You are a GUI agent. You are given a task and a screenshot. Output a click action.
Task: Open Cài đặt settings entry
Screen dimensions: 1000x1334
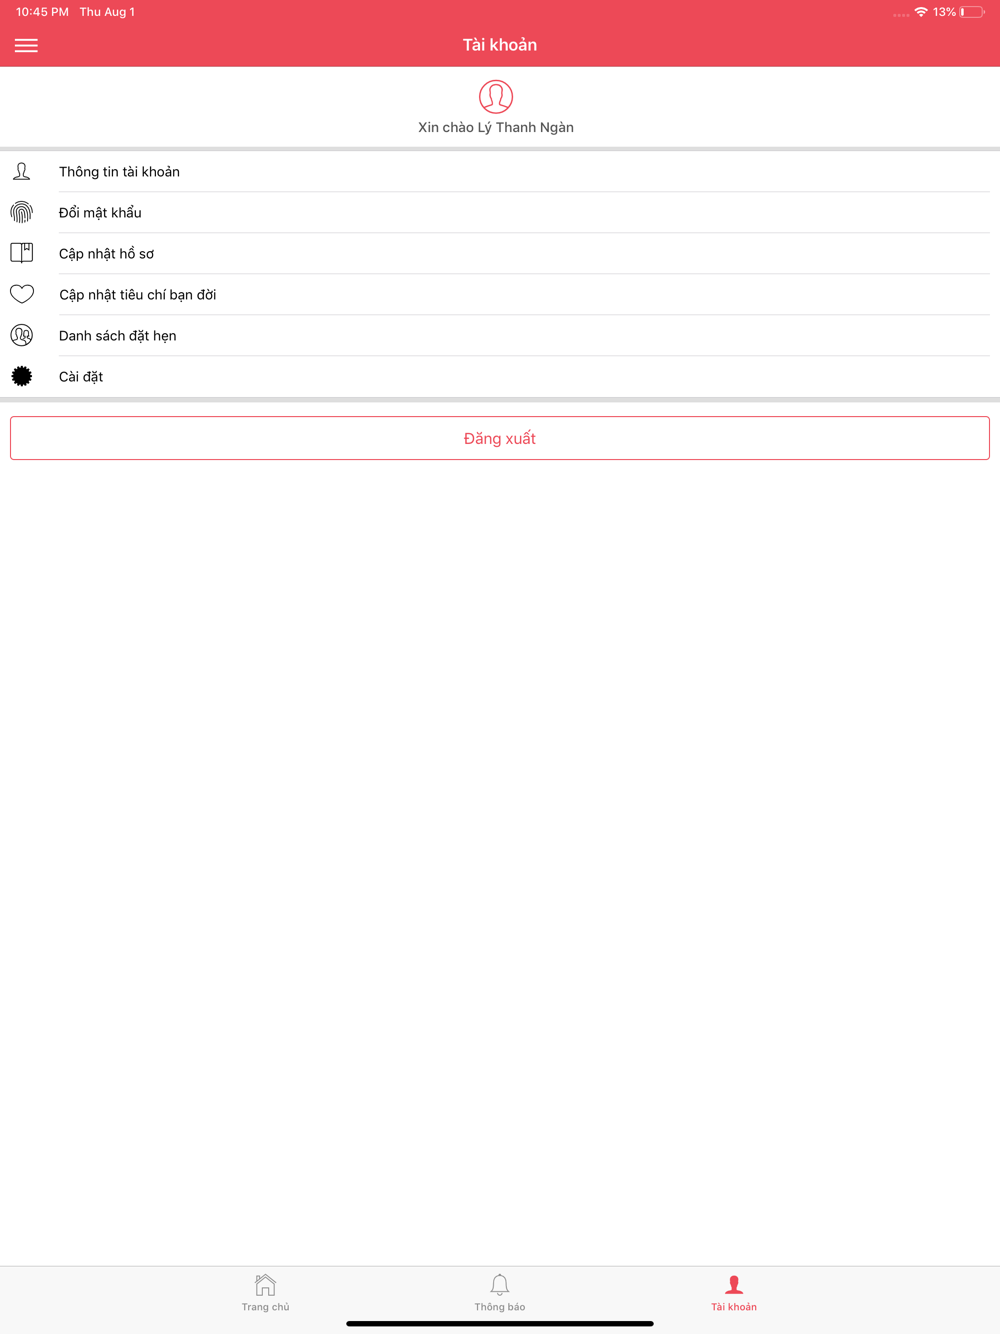(500, 376)
